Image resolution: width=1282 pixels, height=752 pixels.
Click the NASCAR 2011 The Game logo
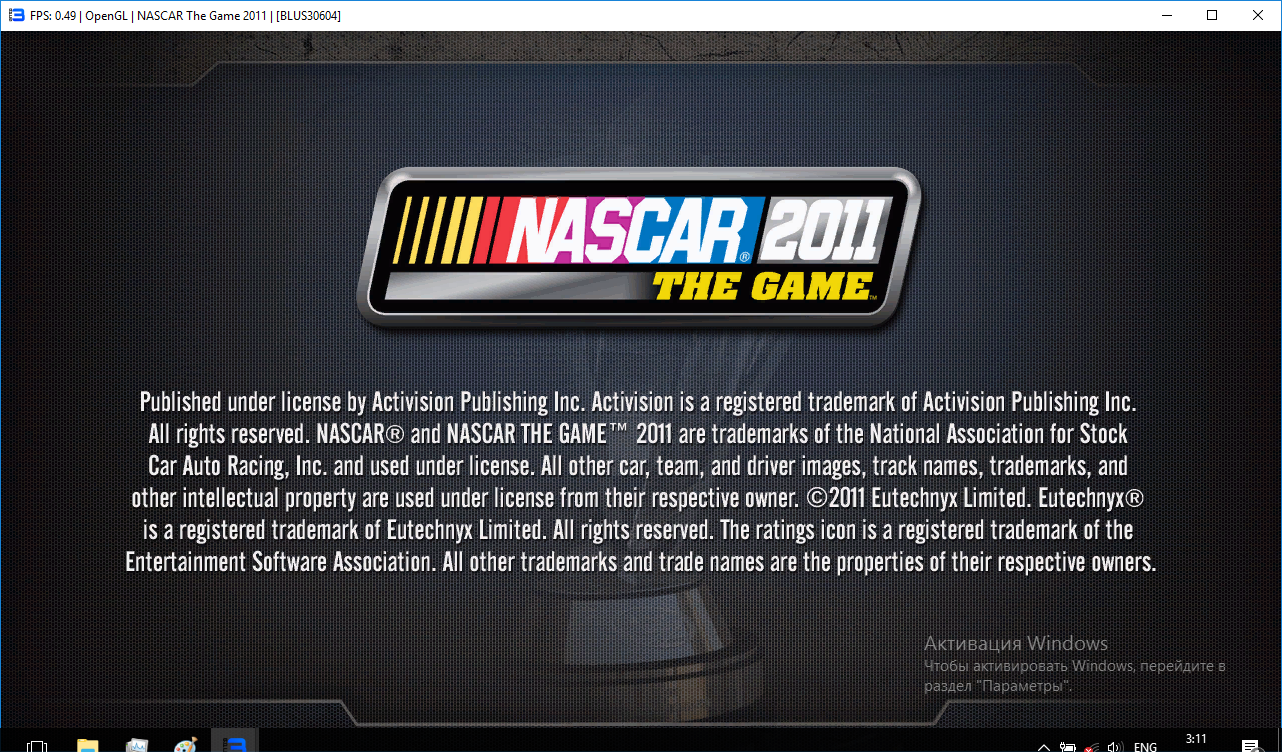click(640, 248)
